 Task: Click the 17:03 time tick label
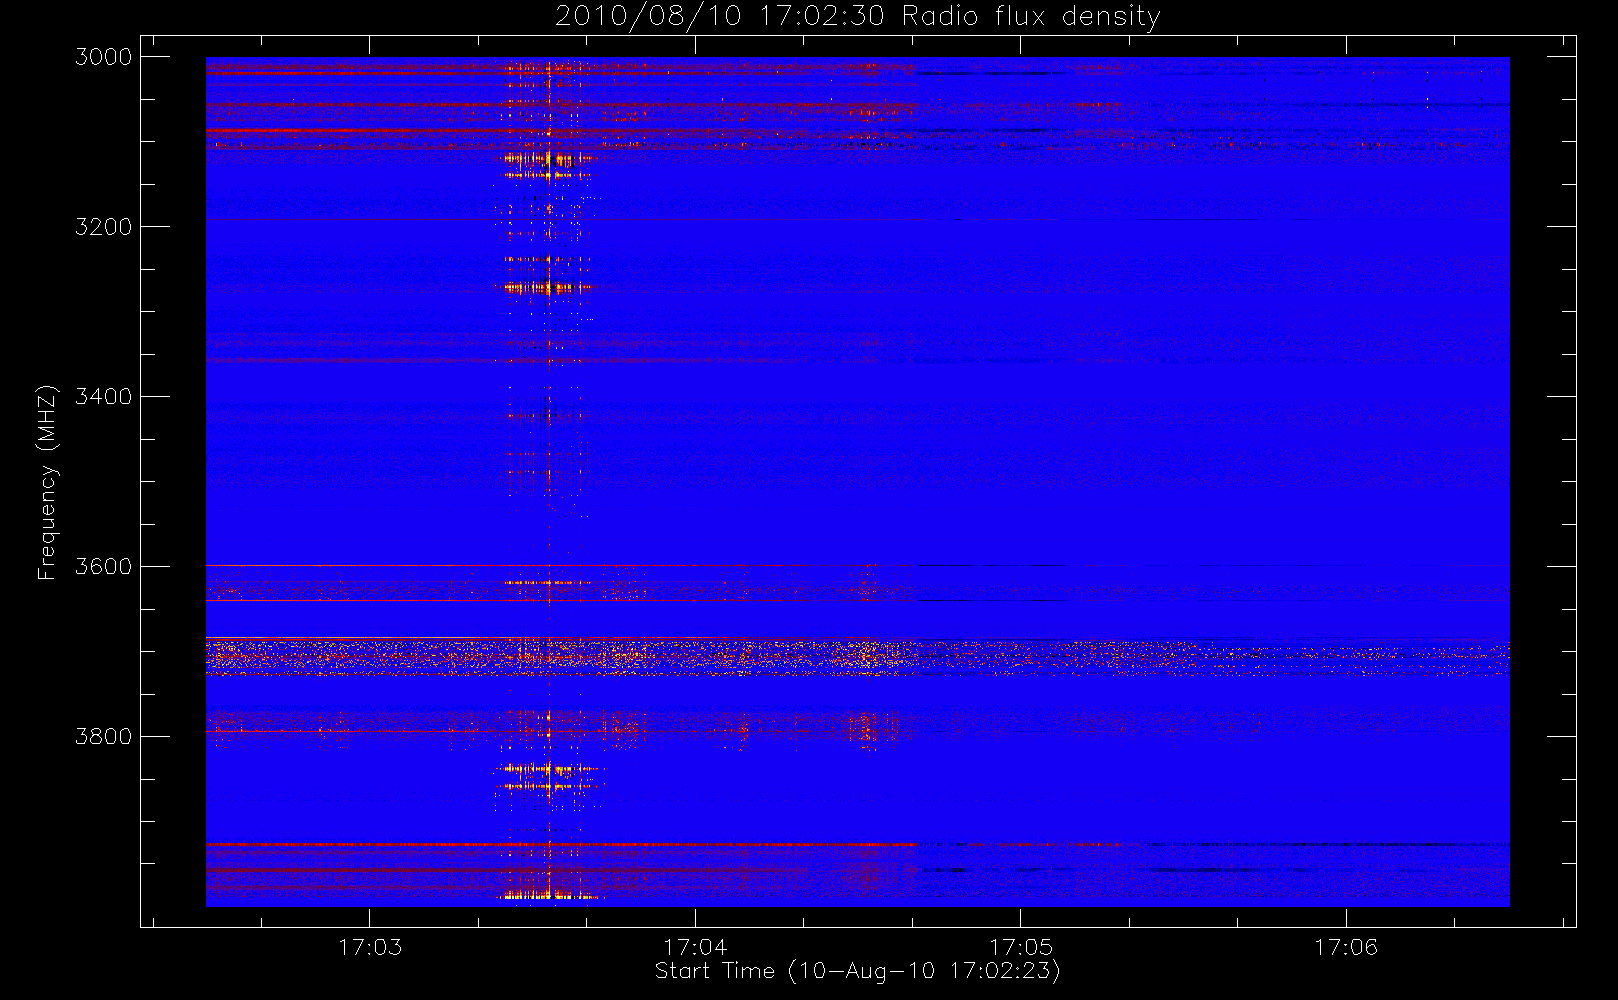tap(370, 947)
